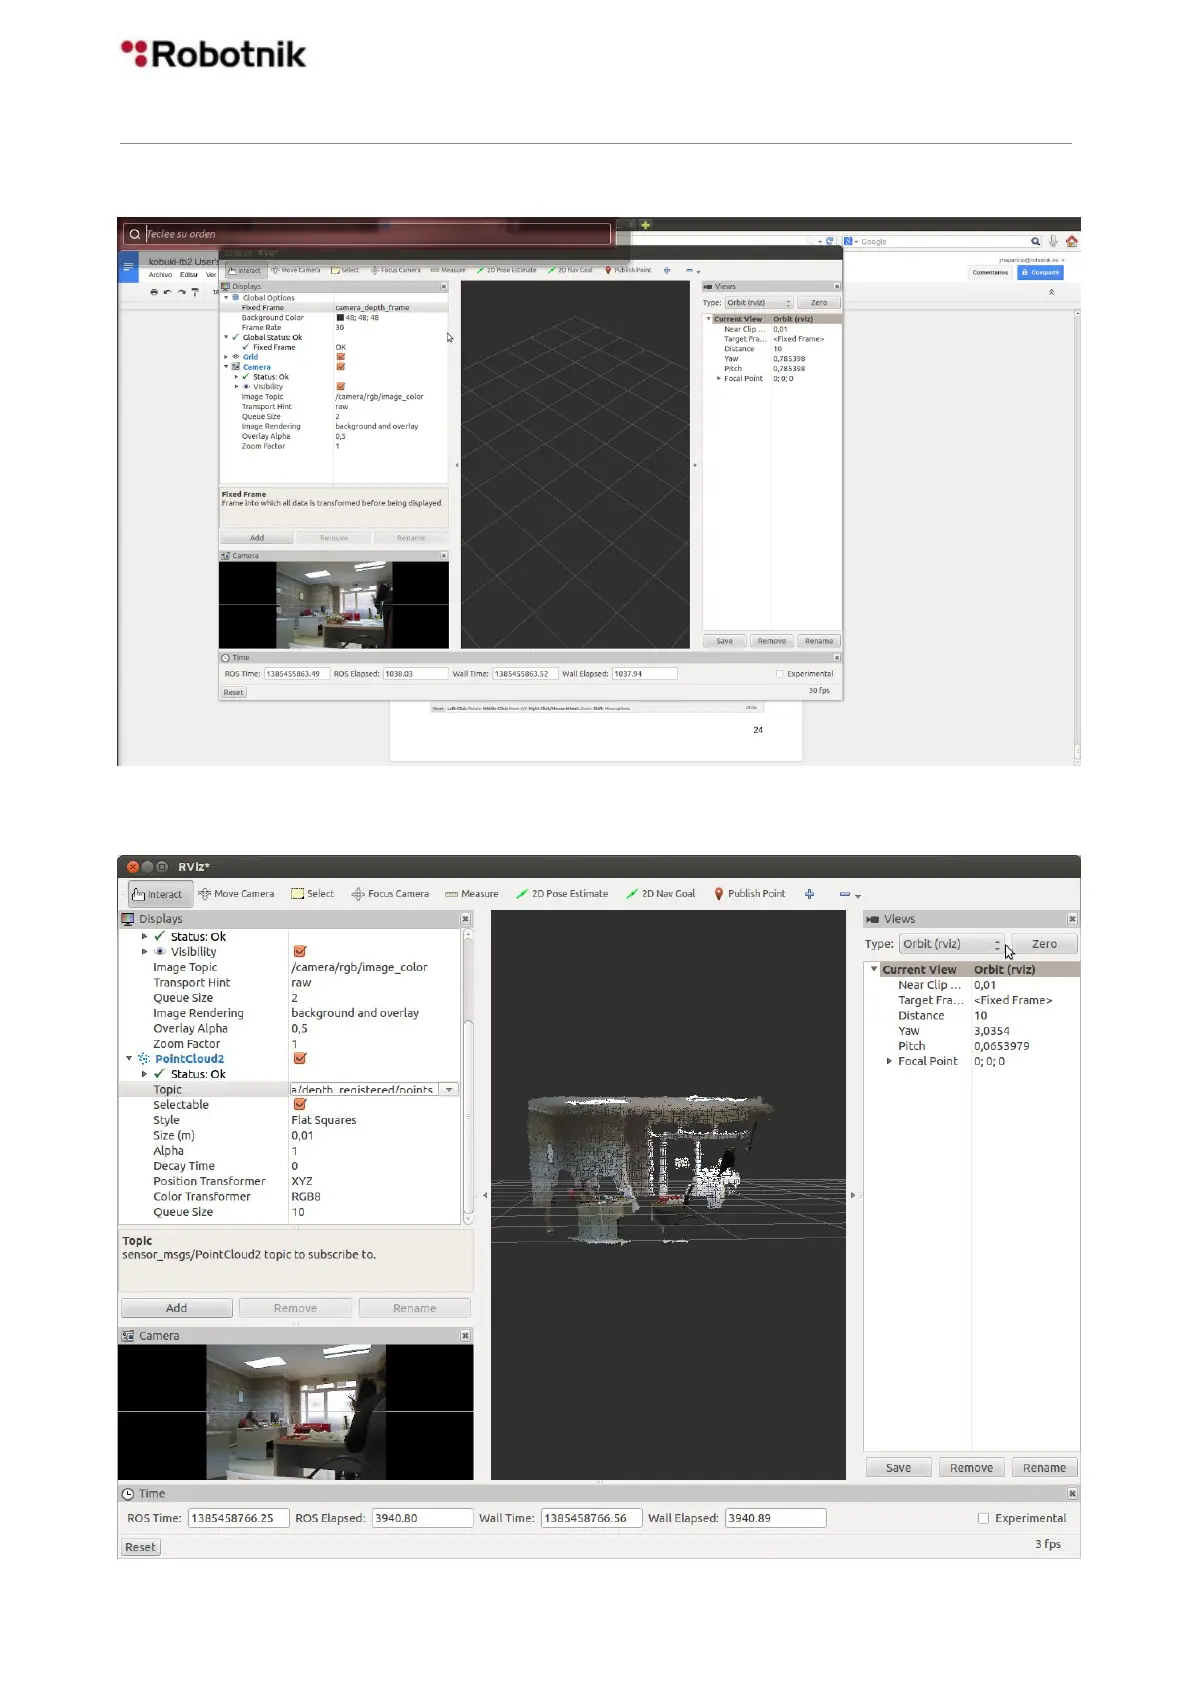
Task: Toggle PointCloud2 display checkbox in lower RViz
Action: (300, 1059)
